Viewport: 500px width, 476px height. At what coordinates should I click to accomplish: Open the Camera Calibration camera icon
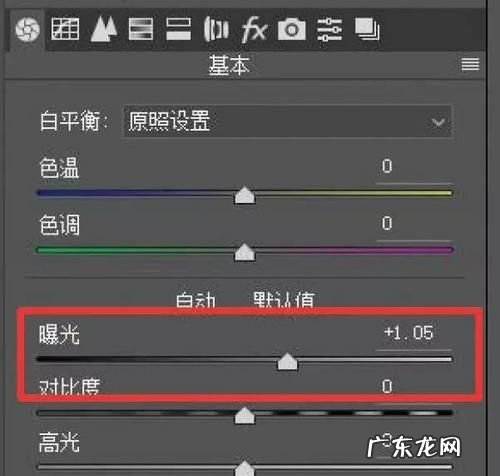(292, 29)
